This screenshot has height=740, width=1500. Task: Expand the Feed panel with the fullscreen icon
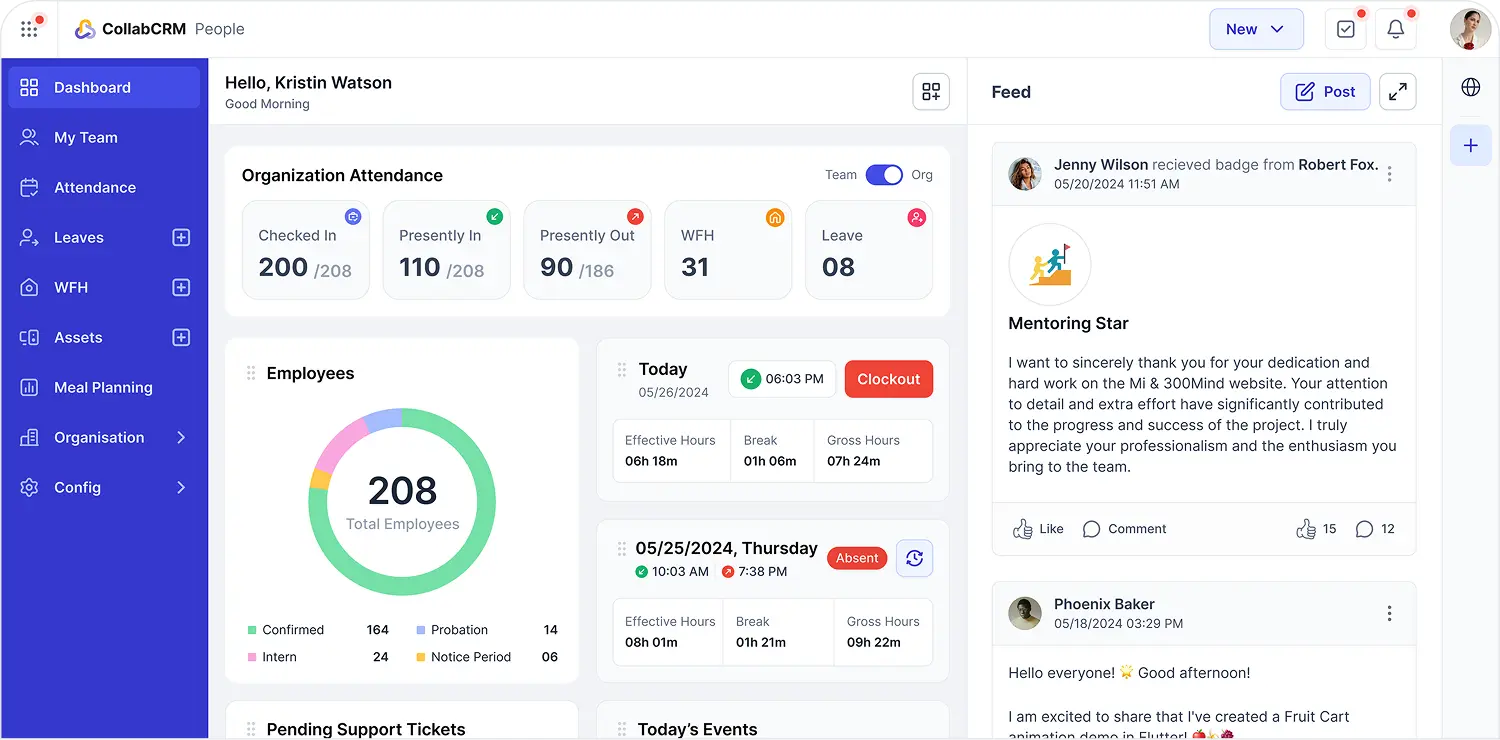coord(1397,91)
